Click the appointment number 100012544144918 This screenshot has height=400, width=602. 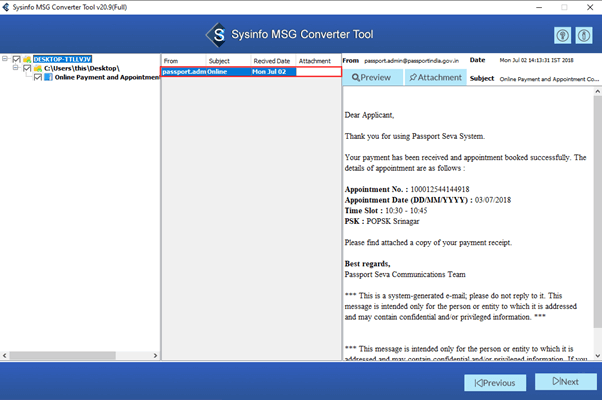point(440,189)
